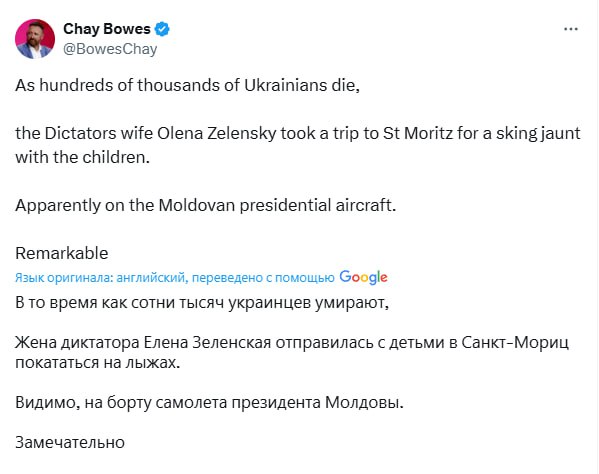Click the 'Язык оригинала: английский' translation link
This screenshot has height=474, width=599.
click(102, 278)
